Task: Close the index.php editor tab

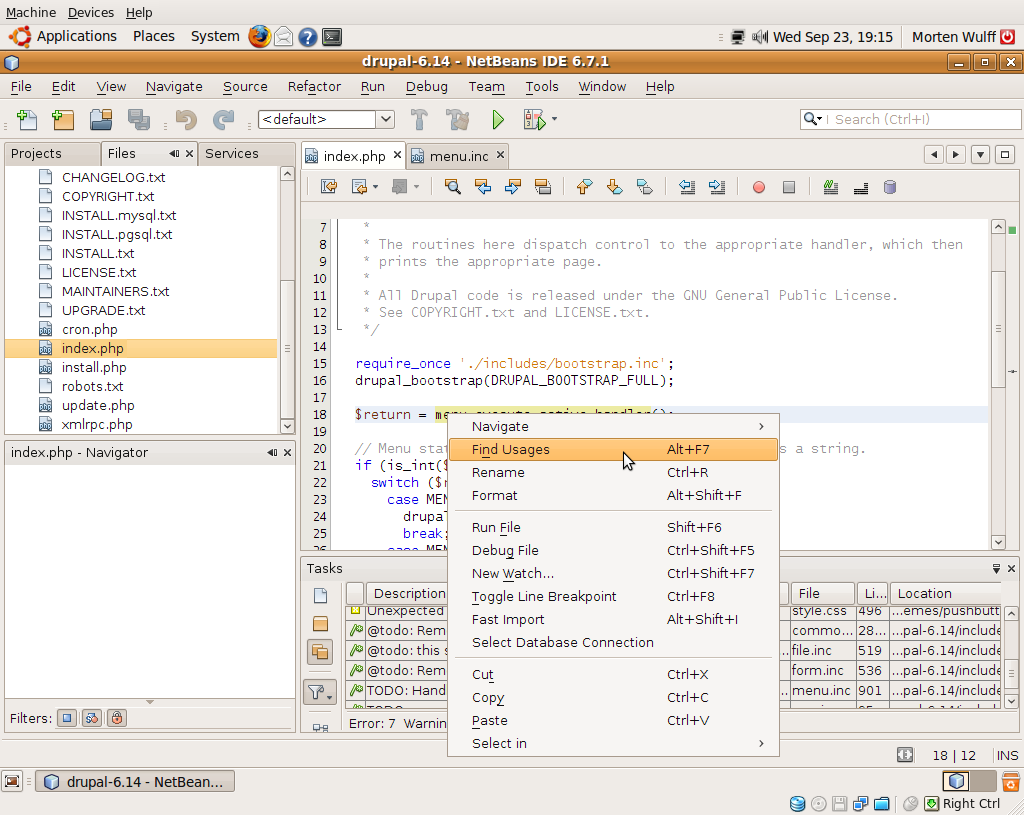Action: point(397,155)
